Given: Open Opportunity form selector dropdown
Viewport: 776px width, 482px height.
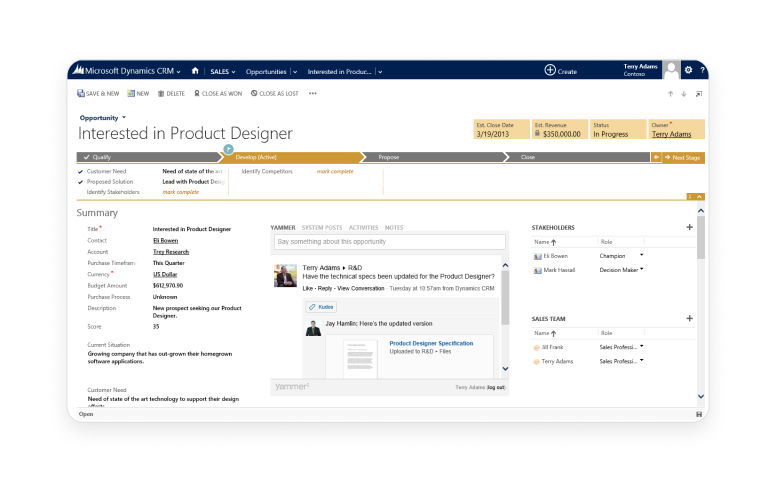Looking at the screenshot, I should click(x=124, y=117).
